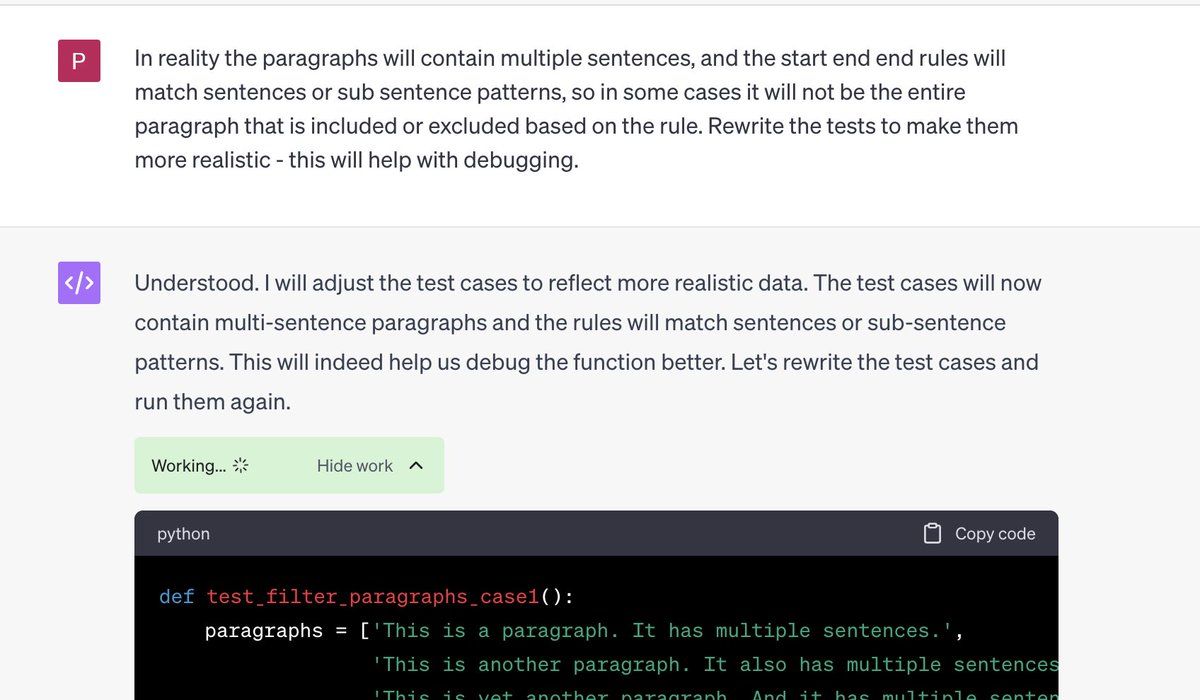Click the clipboard icon in code header

coord(932,534)
